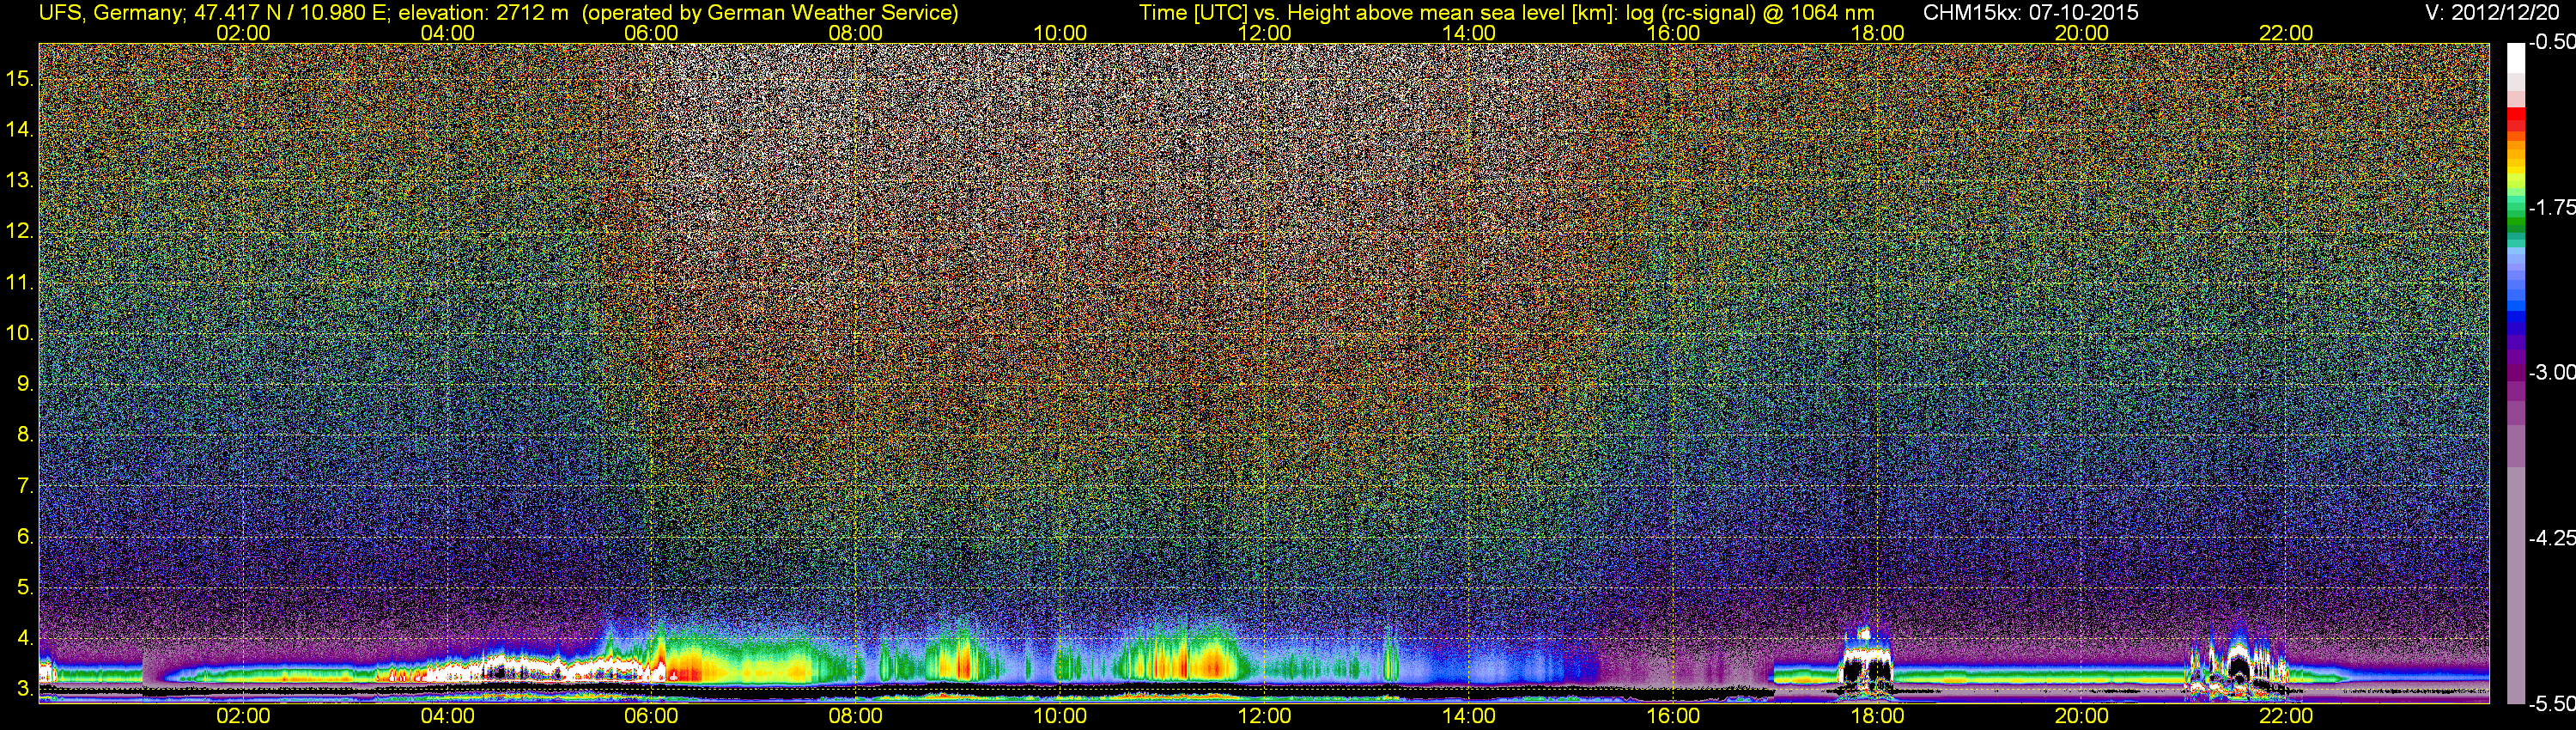Click the 22:00 label on the top time axis
Viewport: 2576px width, 730px height.
pyautogui.click(x=2286, y=33)
